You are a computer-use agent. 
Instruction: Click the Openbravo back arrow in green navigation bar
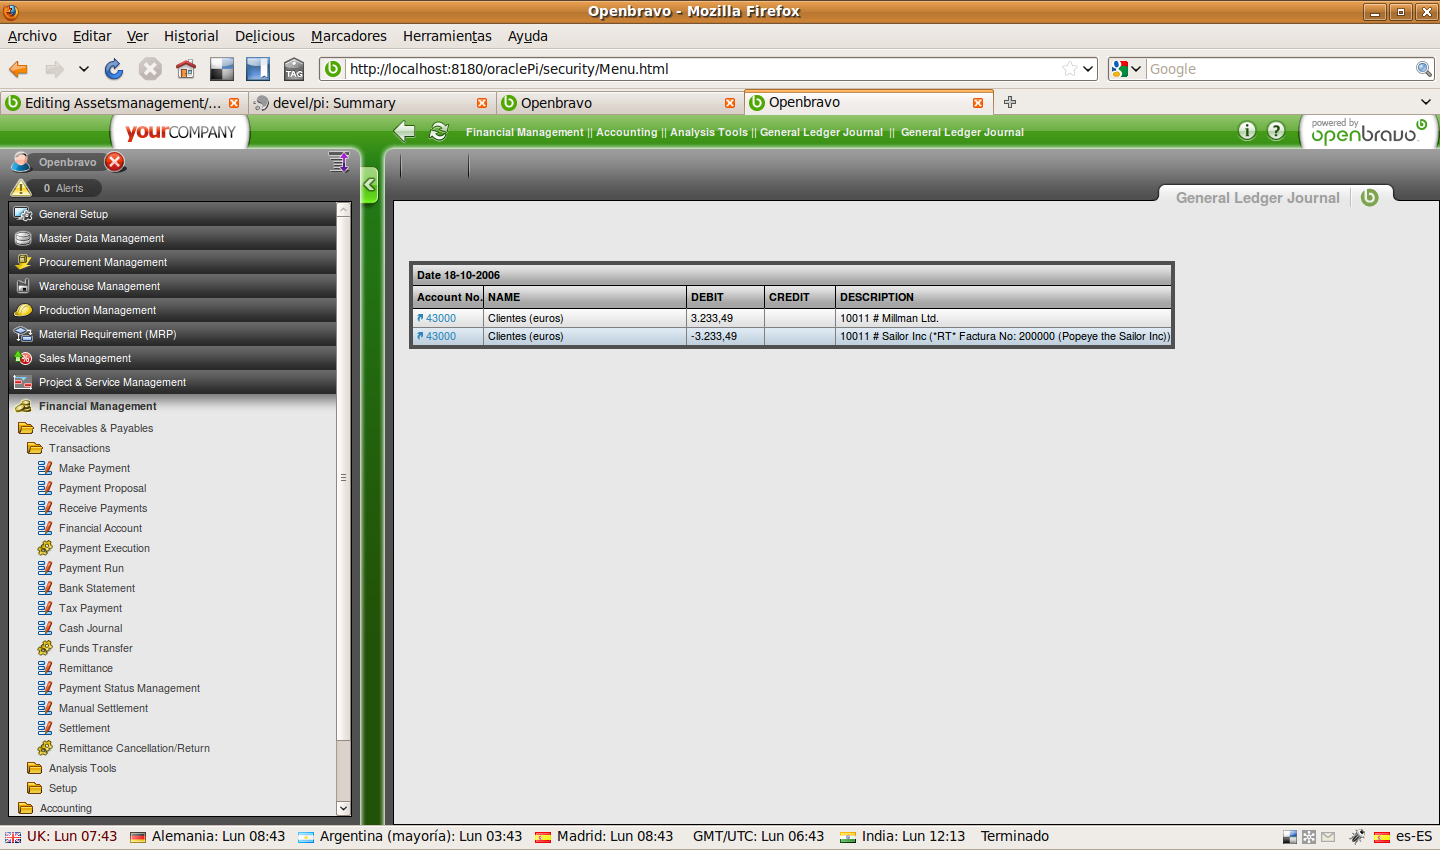pyautogui.click(x=405, y=131)
